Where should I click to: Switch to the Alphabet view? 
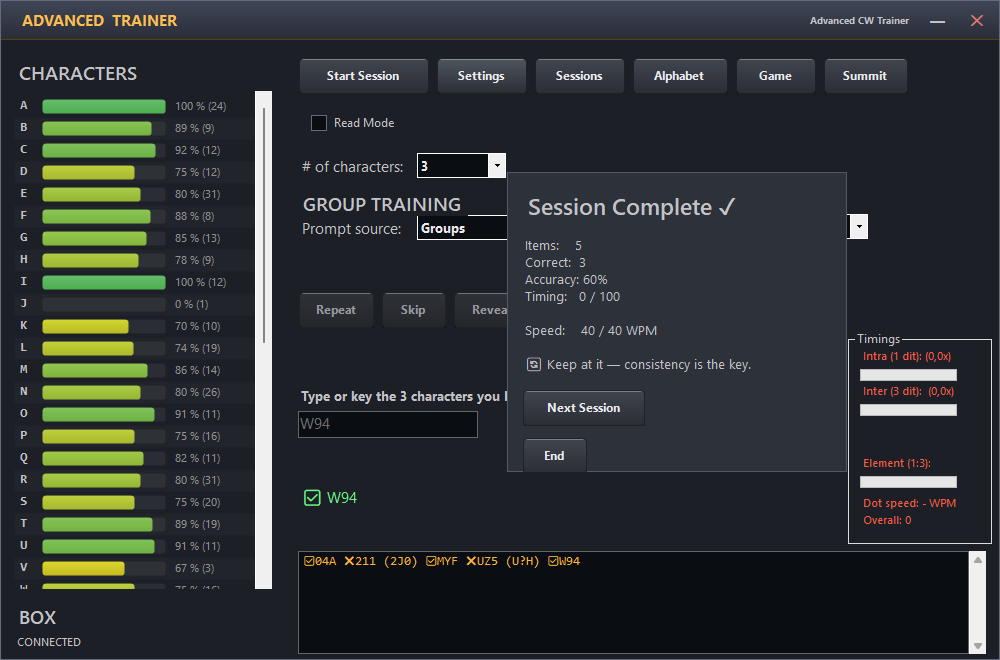coord(679,76)
